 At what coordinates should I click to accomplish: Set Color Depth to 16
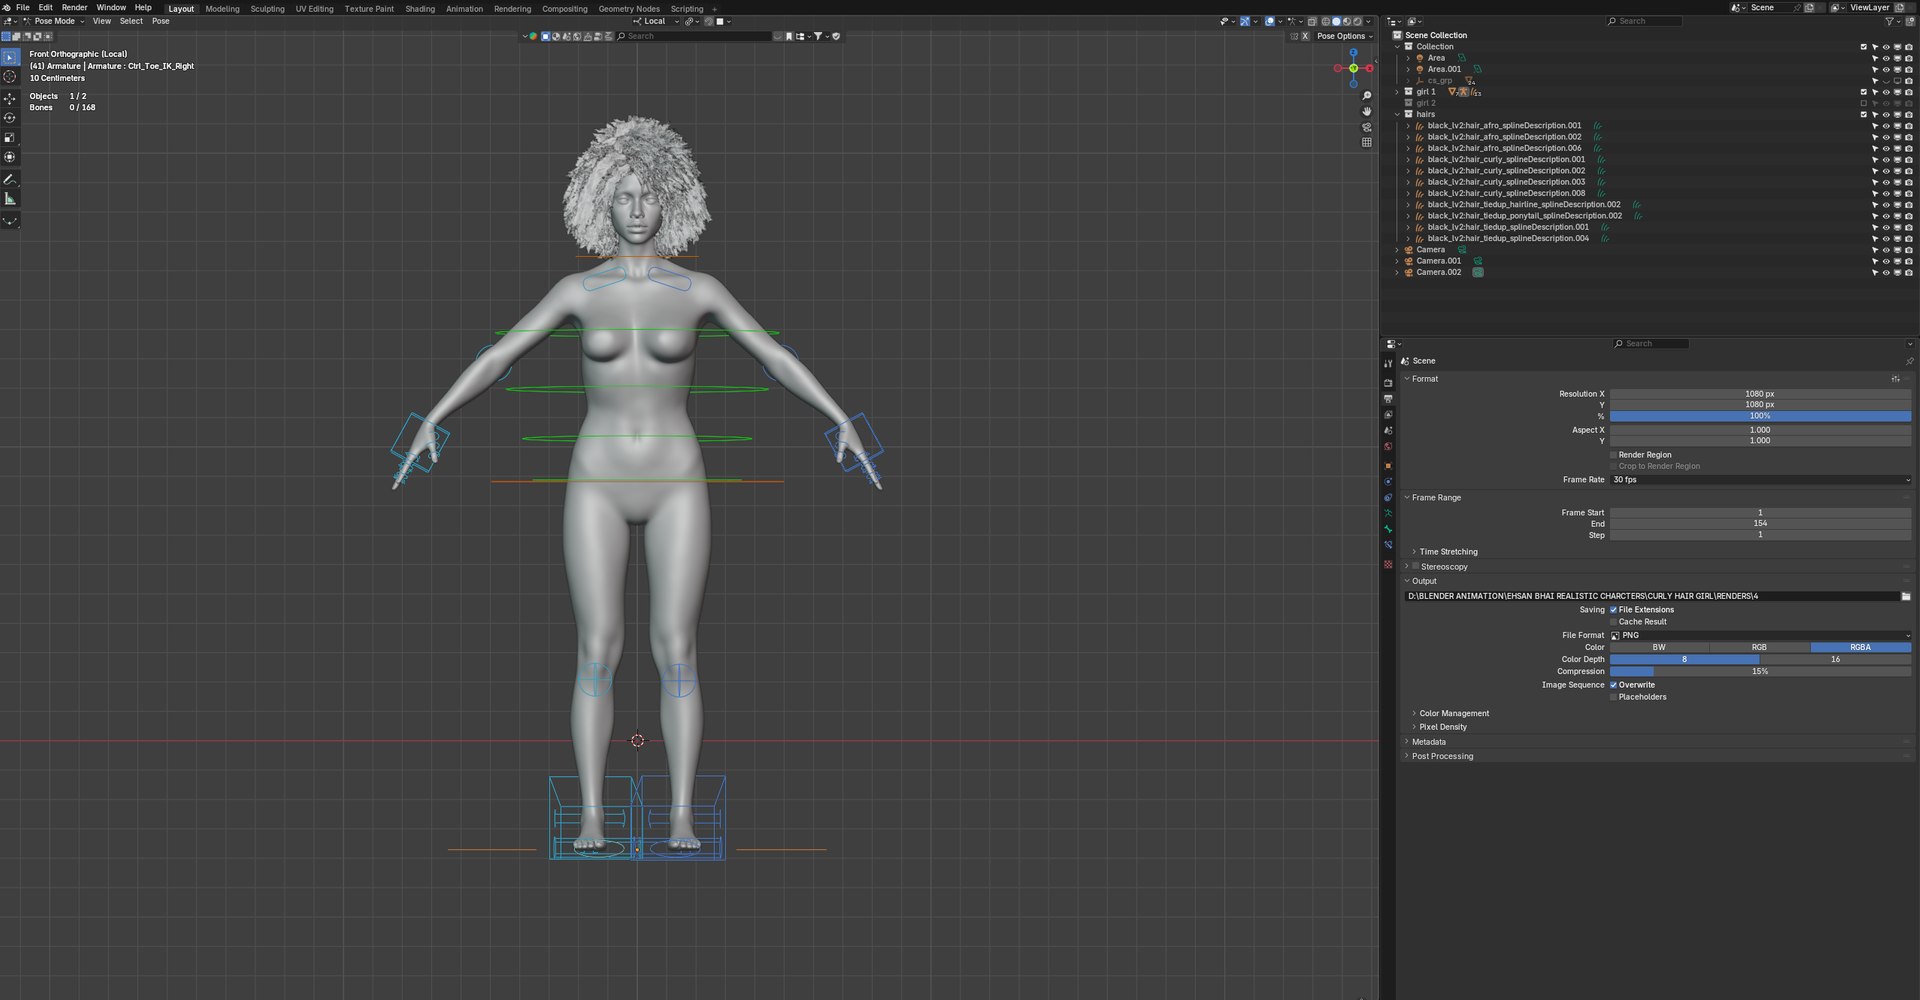1835,660
